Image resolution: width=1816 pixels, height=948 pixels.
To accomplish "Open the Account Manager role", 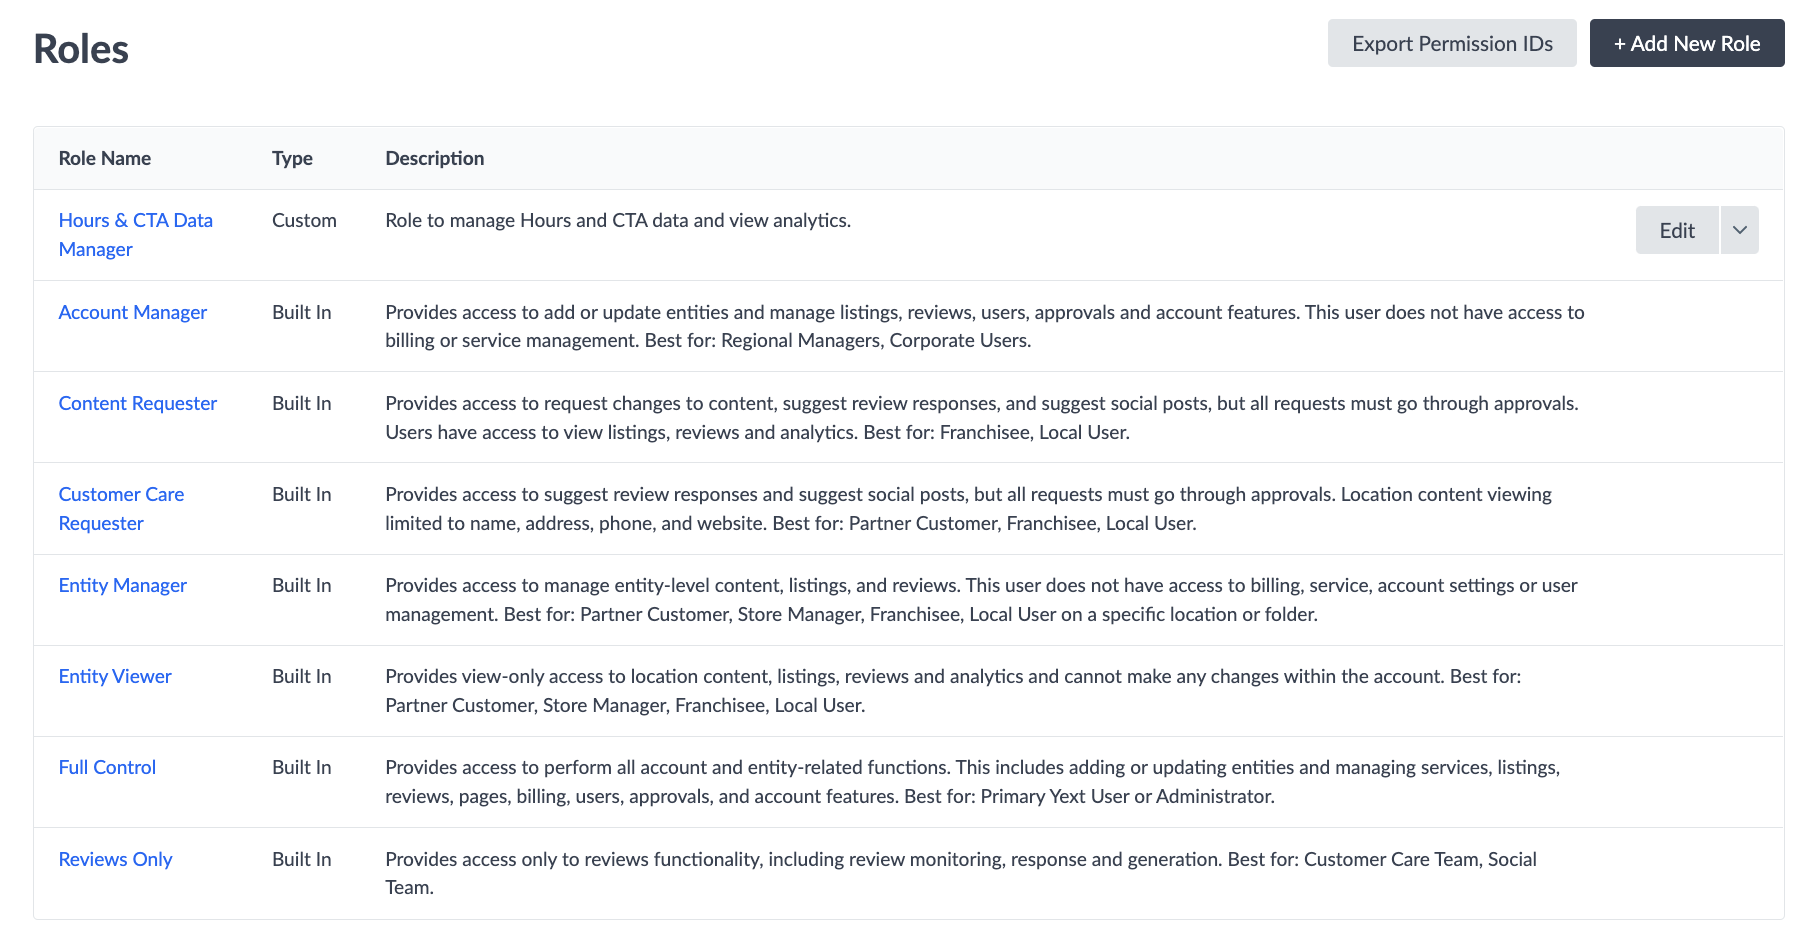I will coord(133,312).
